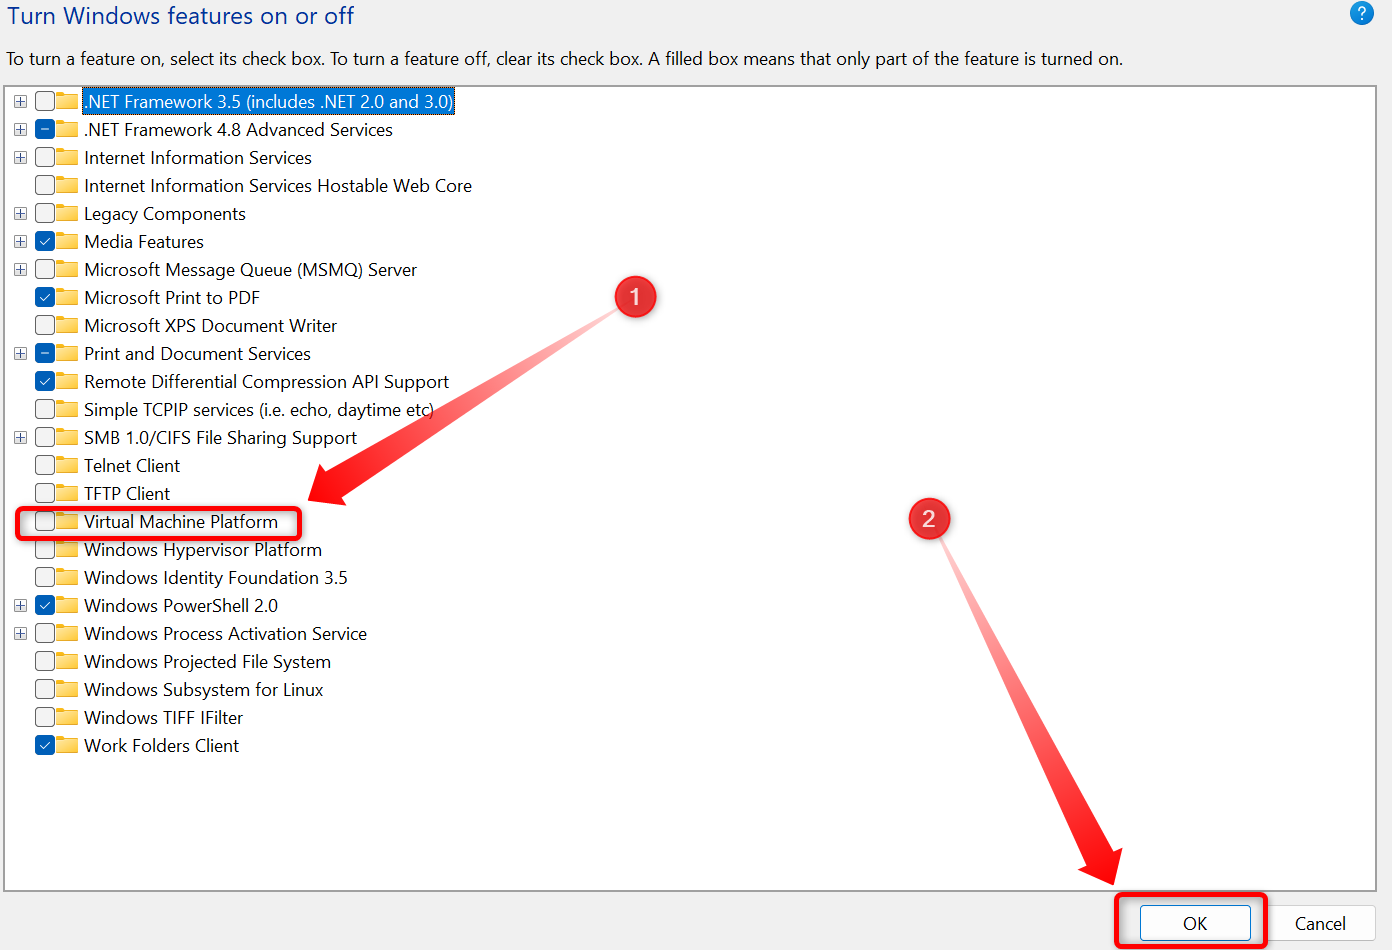This screenshot has height=950, width=1392.
Task: Click the folder icon beside Windows PowerShell 2.0
Action: point(67,605)
